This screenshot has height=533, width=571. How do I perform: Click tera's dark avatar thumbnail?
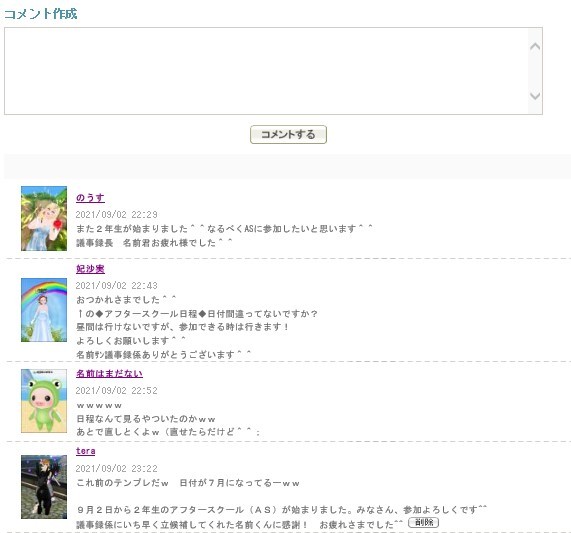tap(44, 487)
